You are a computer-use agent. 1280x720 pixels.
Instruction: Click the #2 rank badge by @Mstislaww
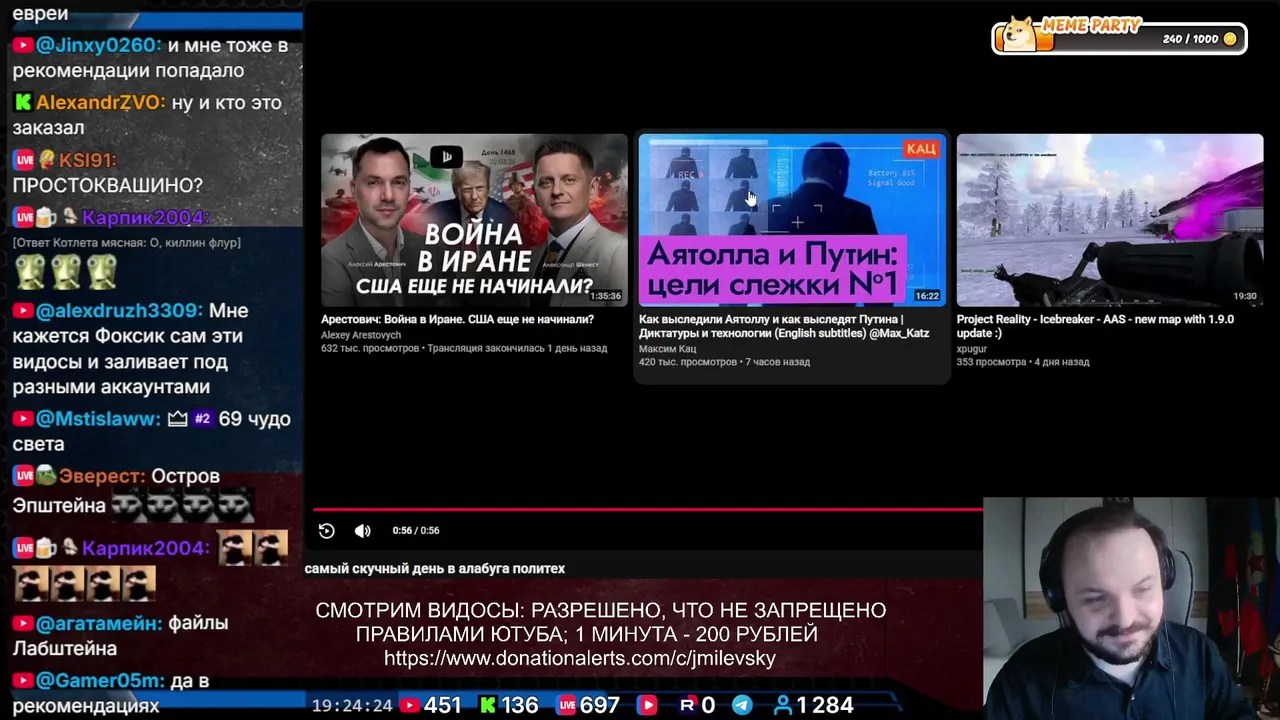pyautogui.click(x=202, y=419)
